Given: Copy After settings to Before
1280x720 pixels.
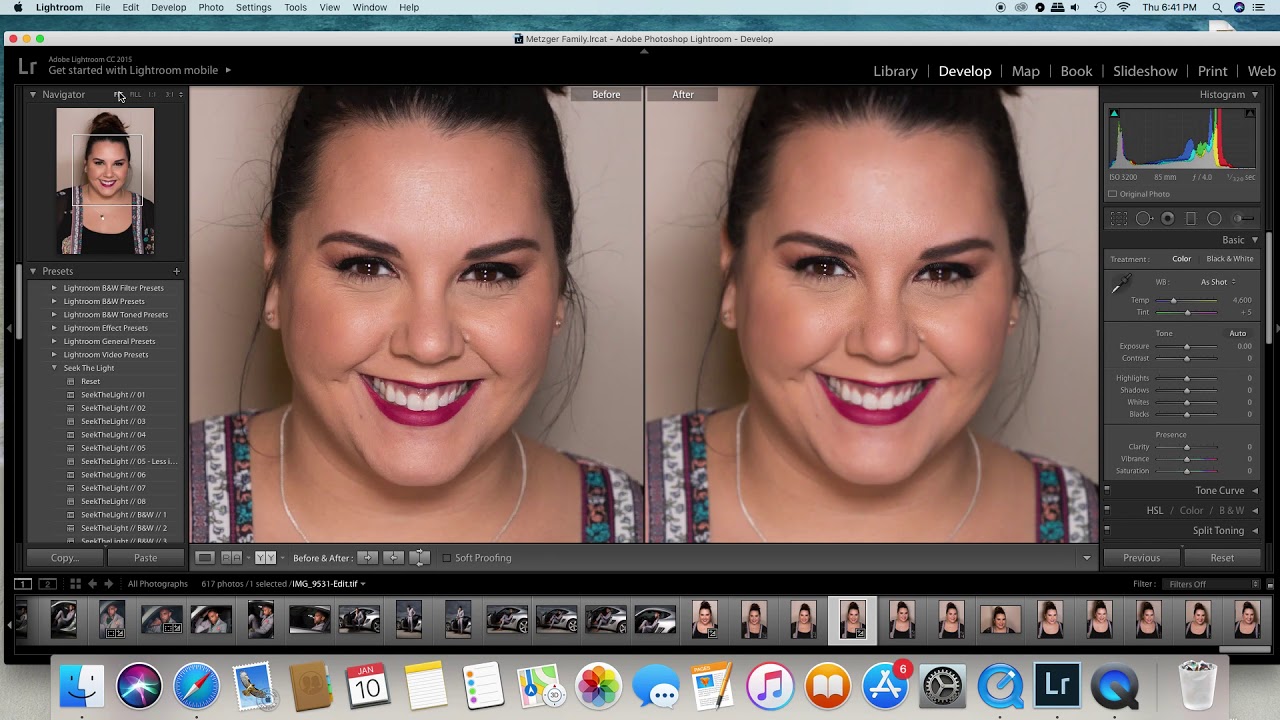Looking at the screenshot, I should [x=393, y=558].
